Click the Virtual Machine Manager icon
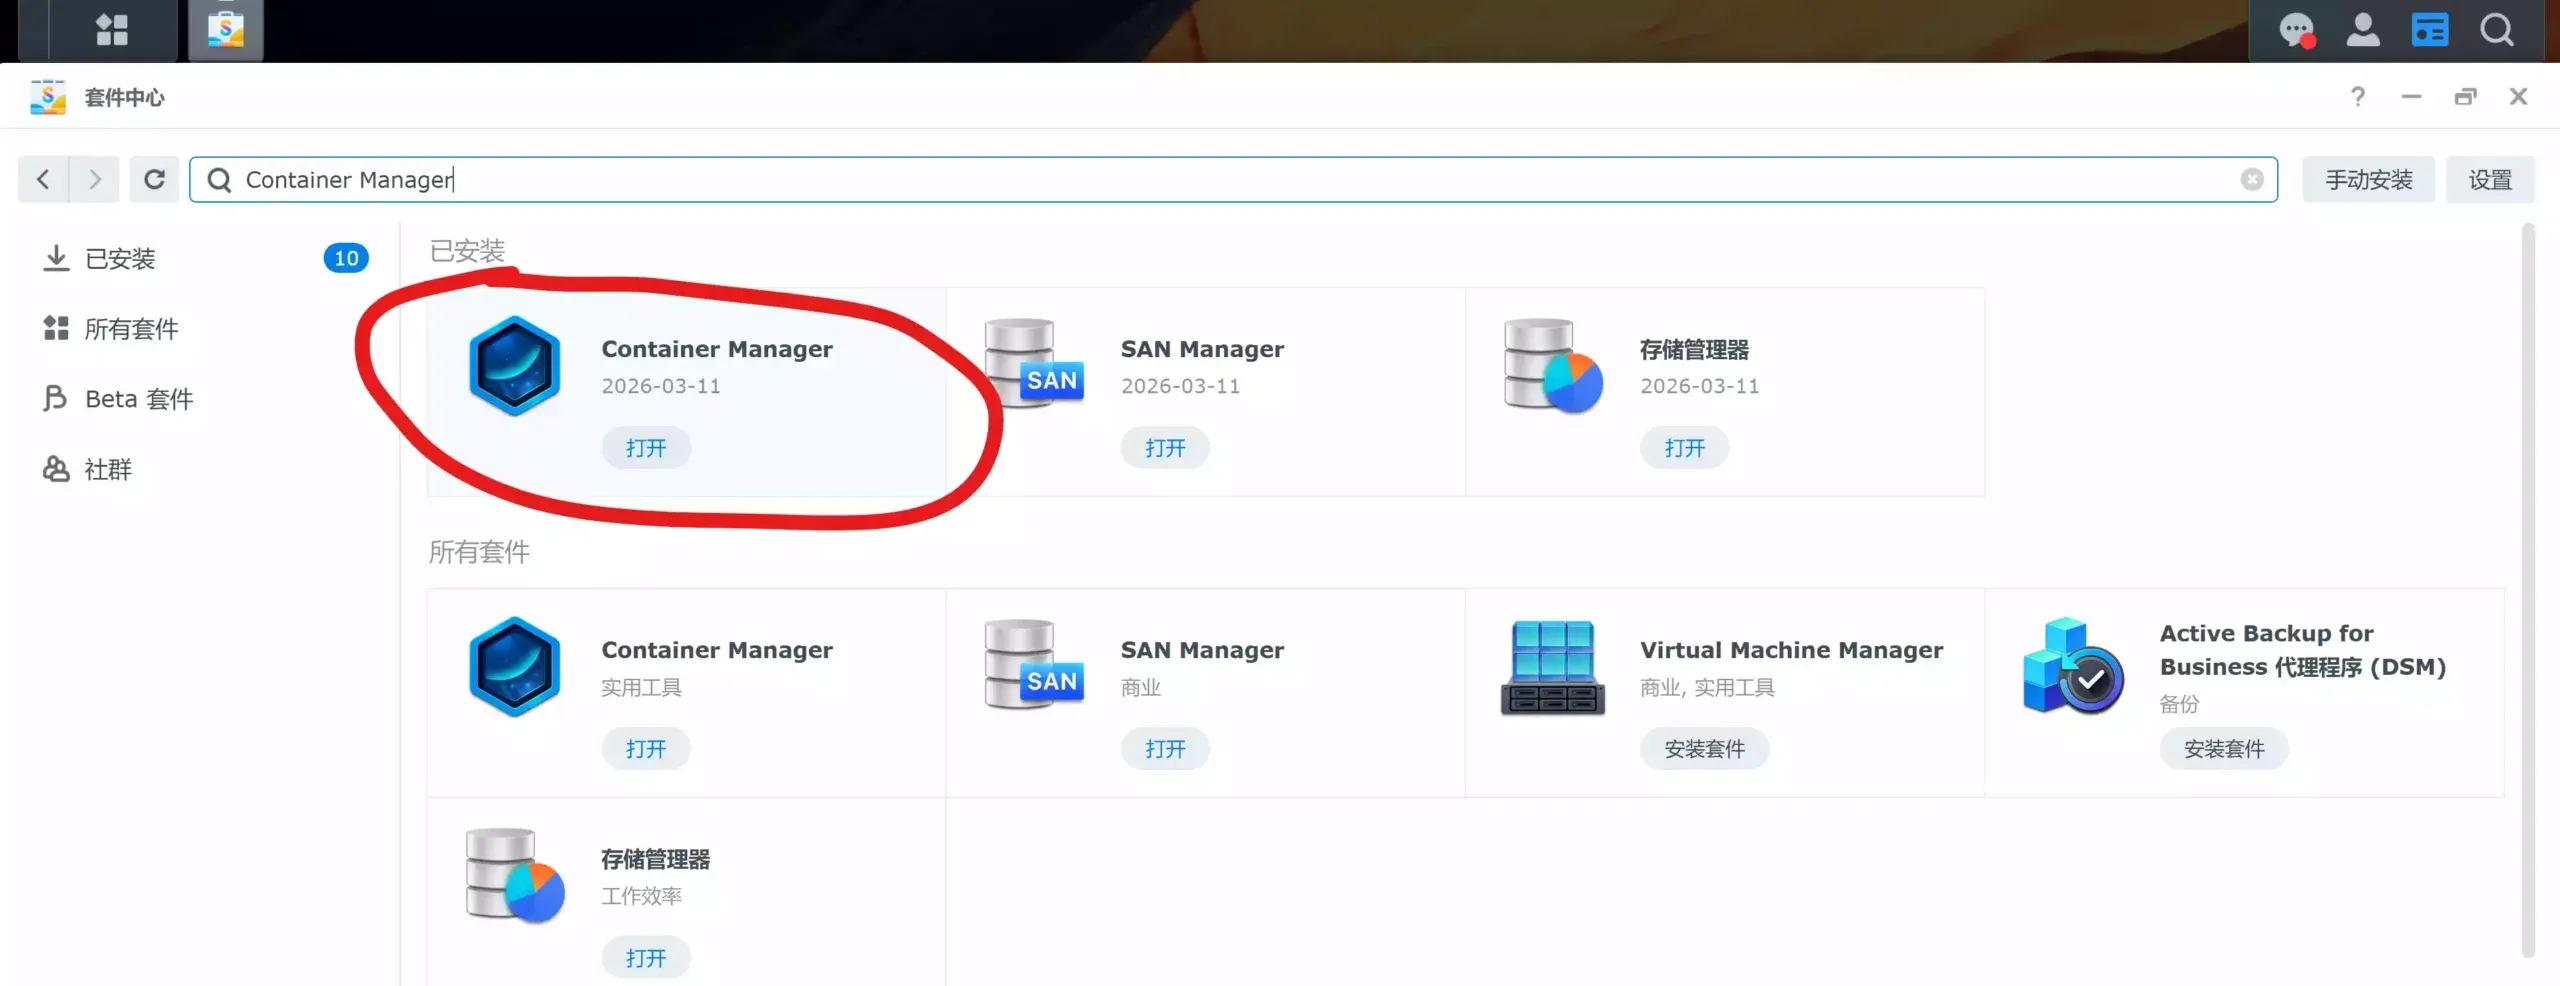Viewport: 2560px width, 986px height. [1553, 667]
